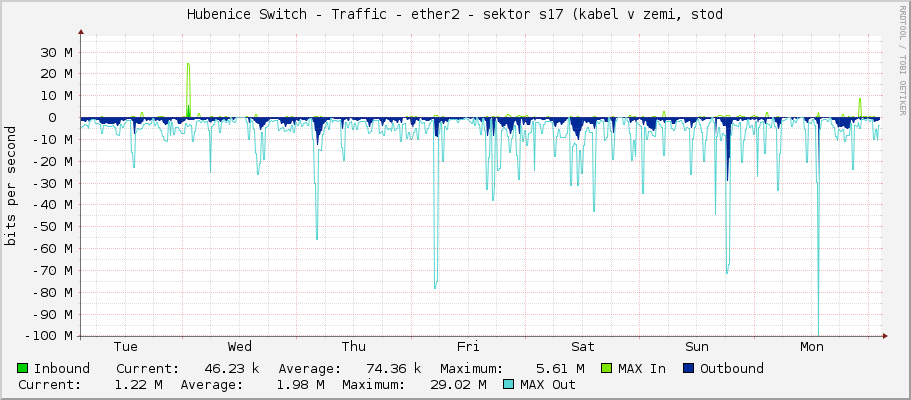Click the 'bits per second' axis label
Viewport: 911px width, 400px height.
[x=10, y=186]
